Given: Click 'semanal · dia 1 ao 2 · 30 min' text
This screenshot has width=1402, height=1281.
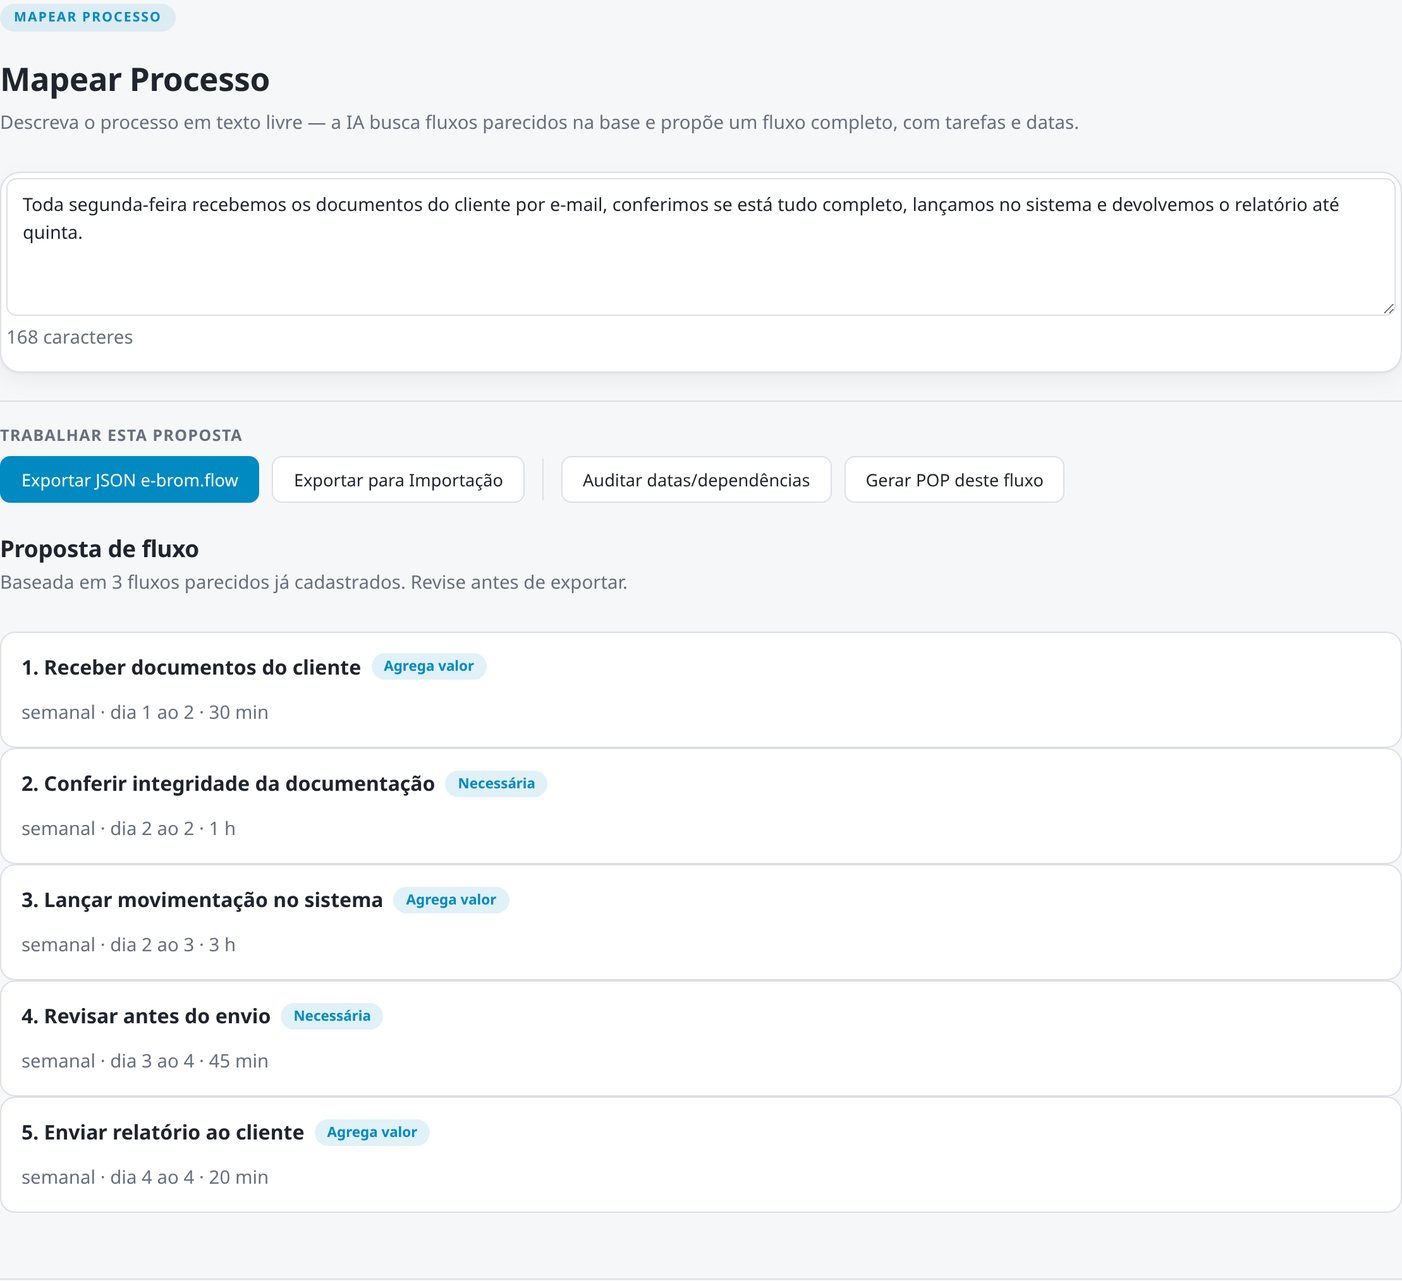Looking at the screenshot, I should [x=145, y=713].
